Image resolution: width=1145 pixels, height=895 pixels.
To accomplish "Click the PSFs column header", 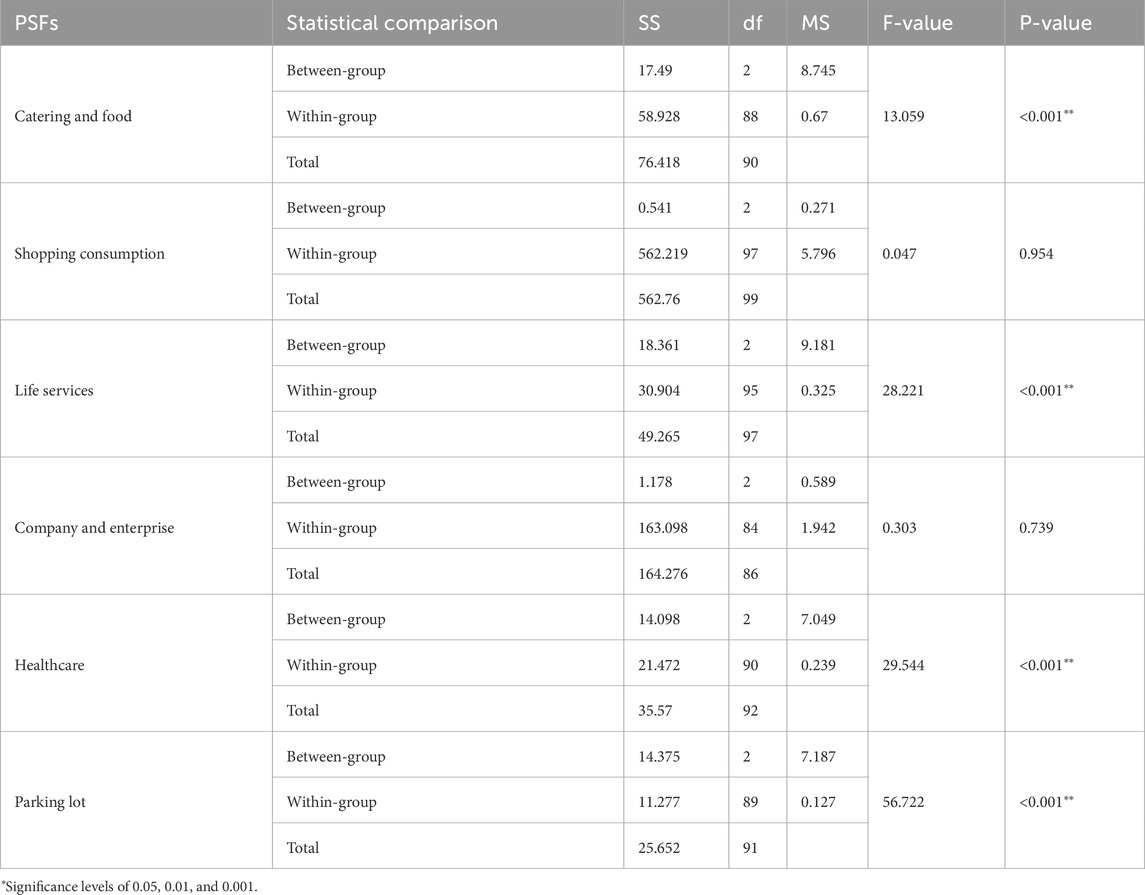I will tap(37, 23).
